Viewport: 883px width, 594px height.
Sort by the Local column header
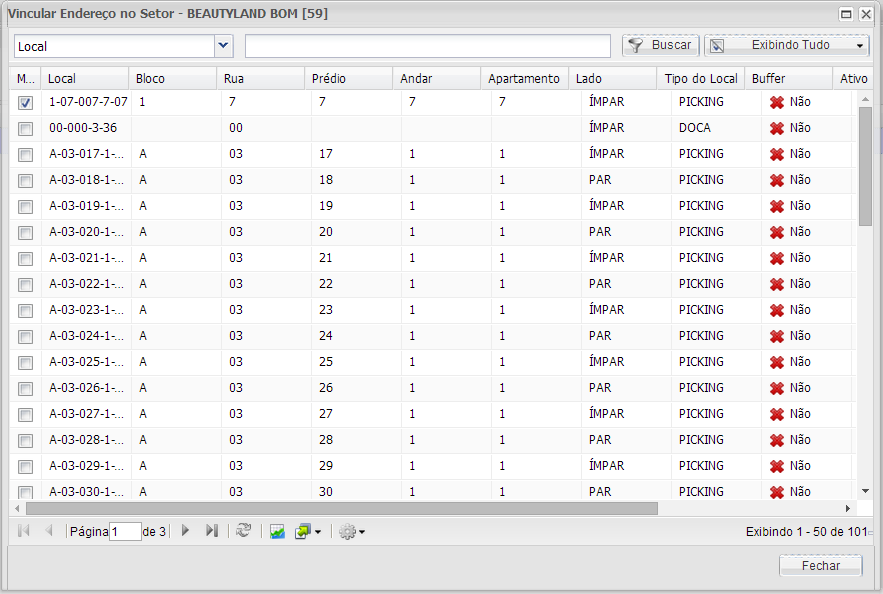click(x=84, y=78)
